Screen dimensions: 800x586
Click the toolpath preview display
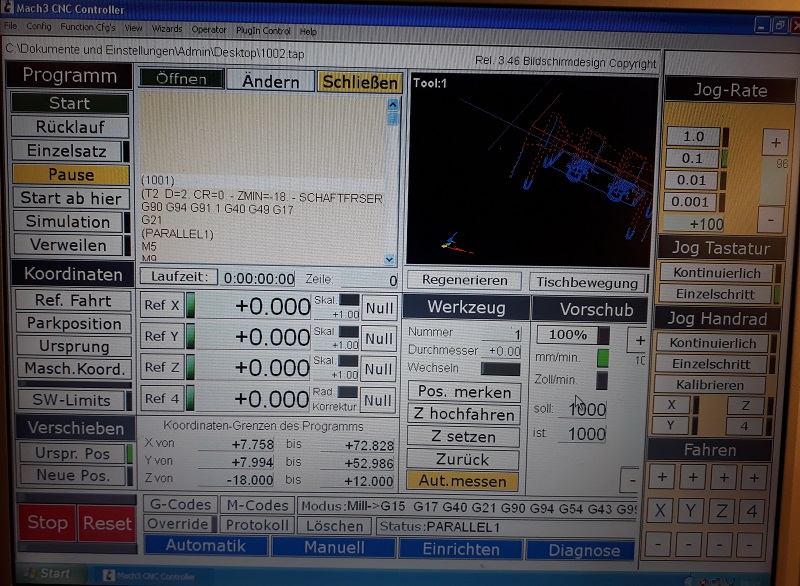pyautogui.click(x=531, y=170)
